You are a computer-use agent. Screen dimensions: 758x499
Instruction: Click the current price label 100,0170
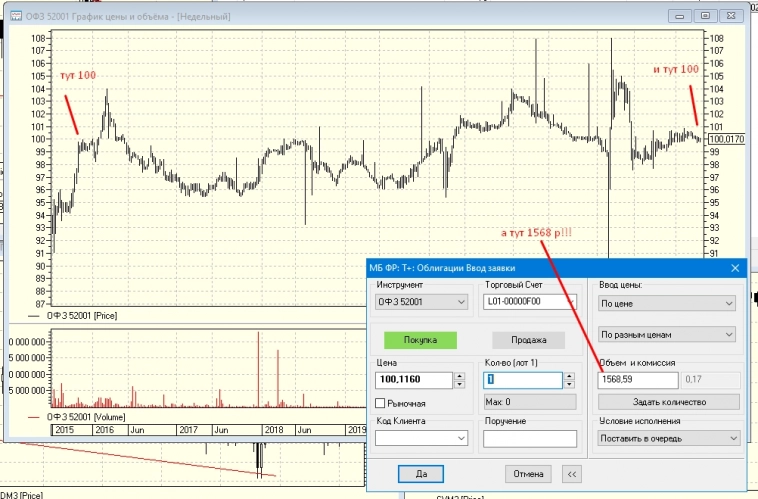click(x=727, y=139)
